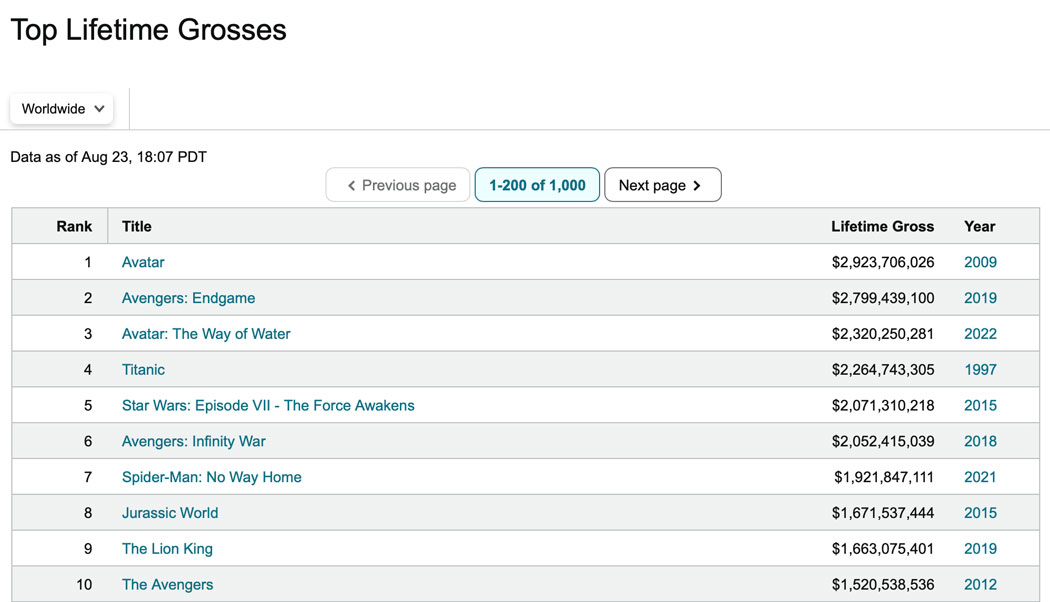Click the 2021 year link
The image size is (1050, 602).
click(980, 477)
